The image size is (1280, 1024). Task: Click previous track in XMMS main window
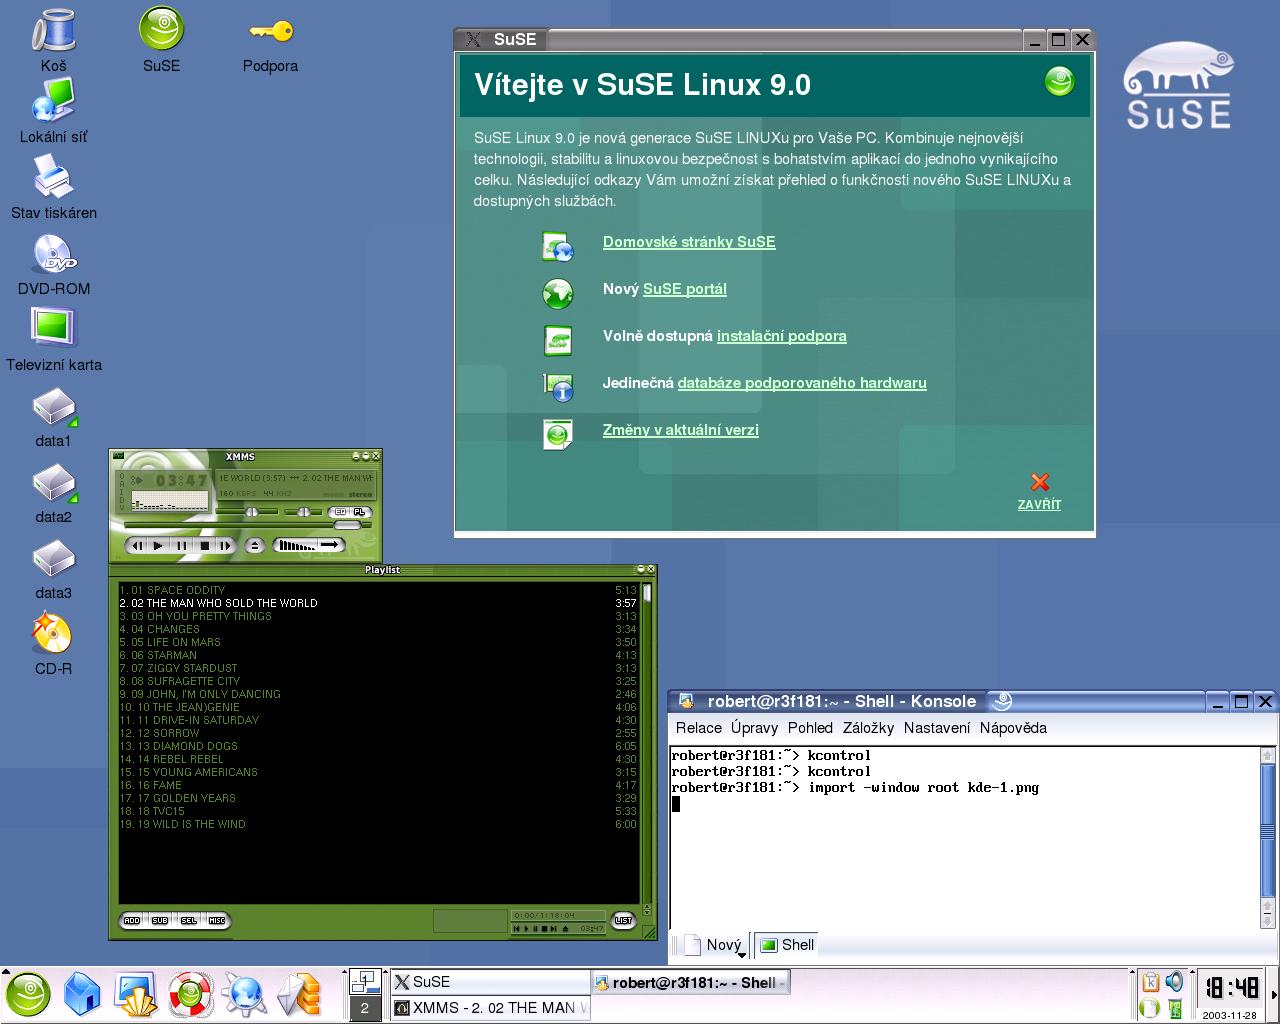pyautogui.click(x=136, y=545)
